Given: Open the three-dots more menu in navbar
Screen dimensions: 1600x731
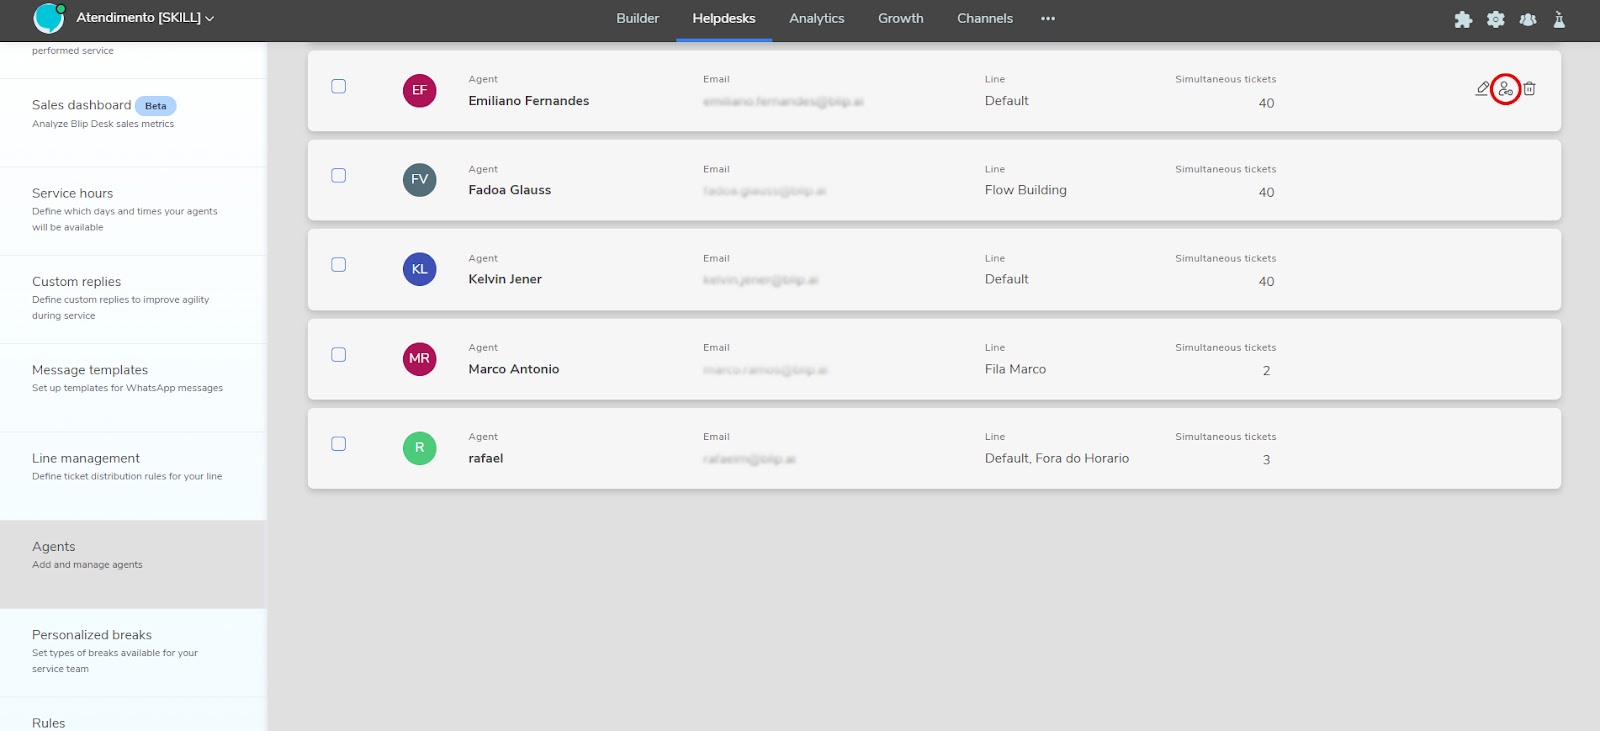Looking at the screenshot, I should coord(1047,18).
